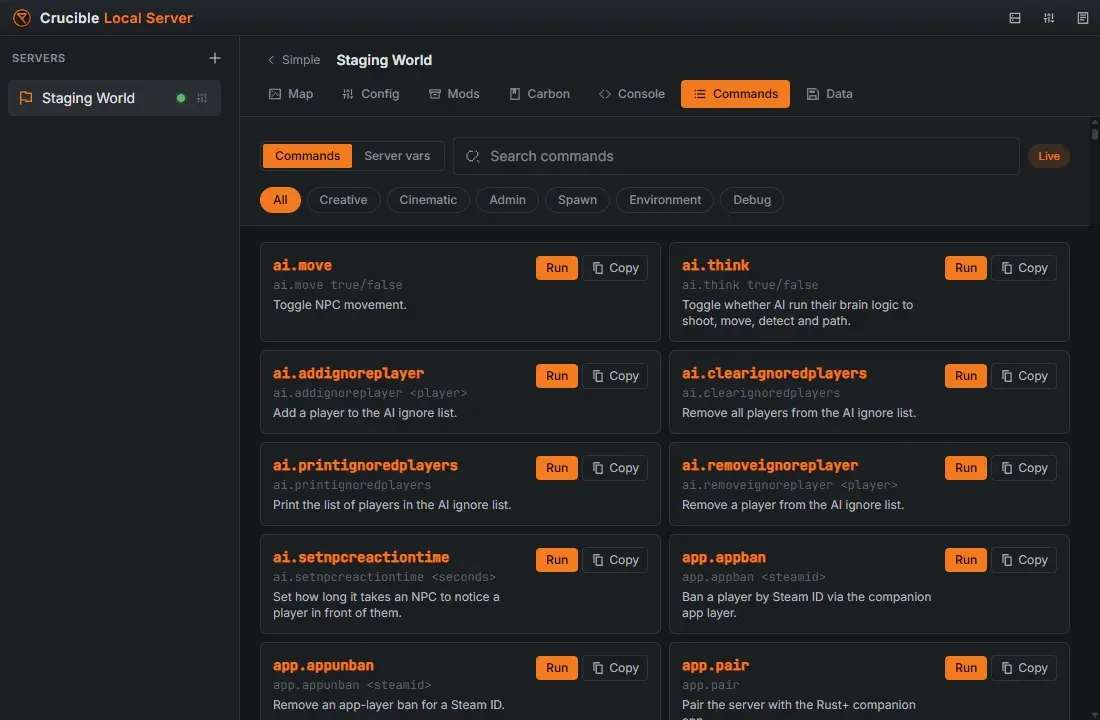
Task: Filter by Environment category chip
Action: pos(665,199)
